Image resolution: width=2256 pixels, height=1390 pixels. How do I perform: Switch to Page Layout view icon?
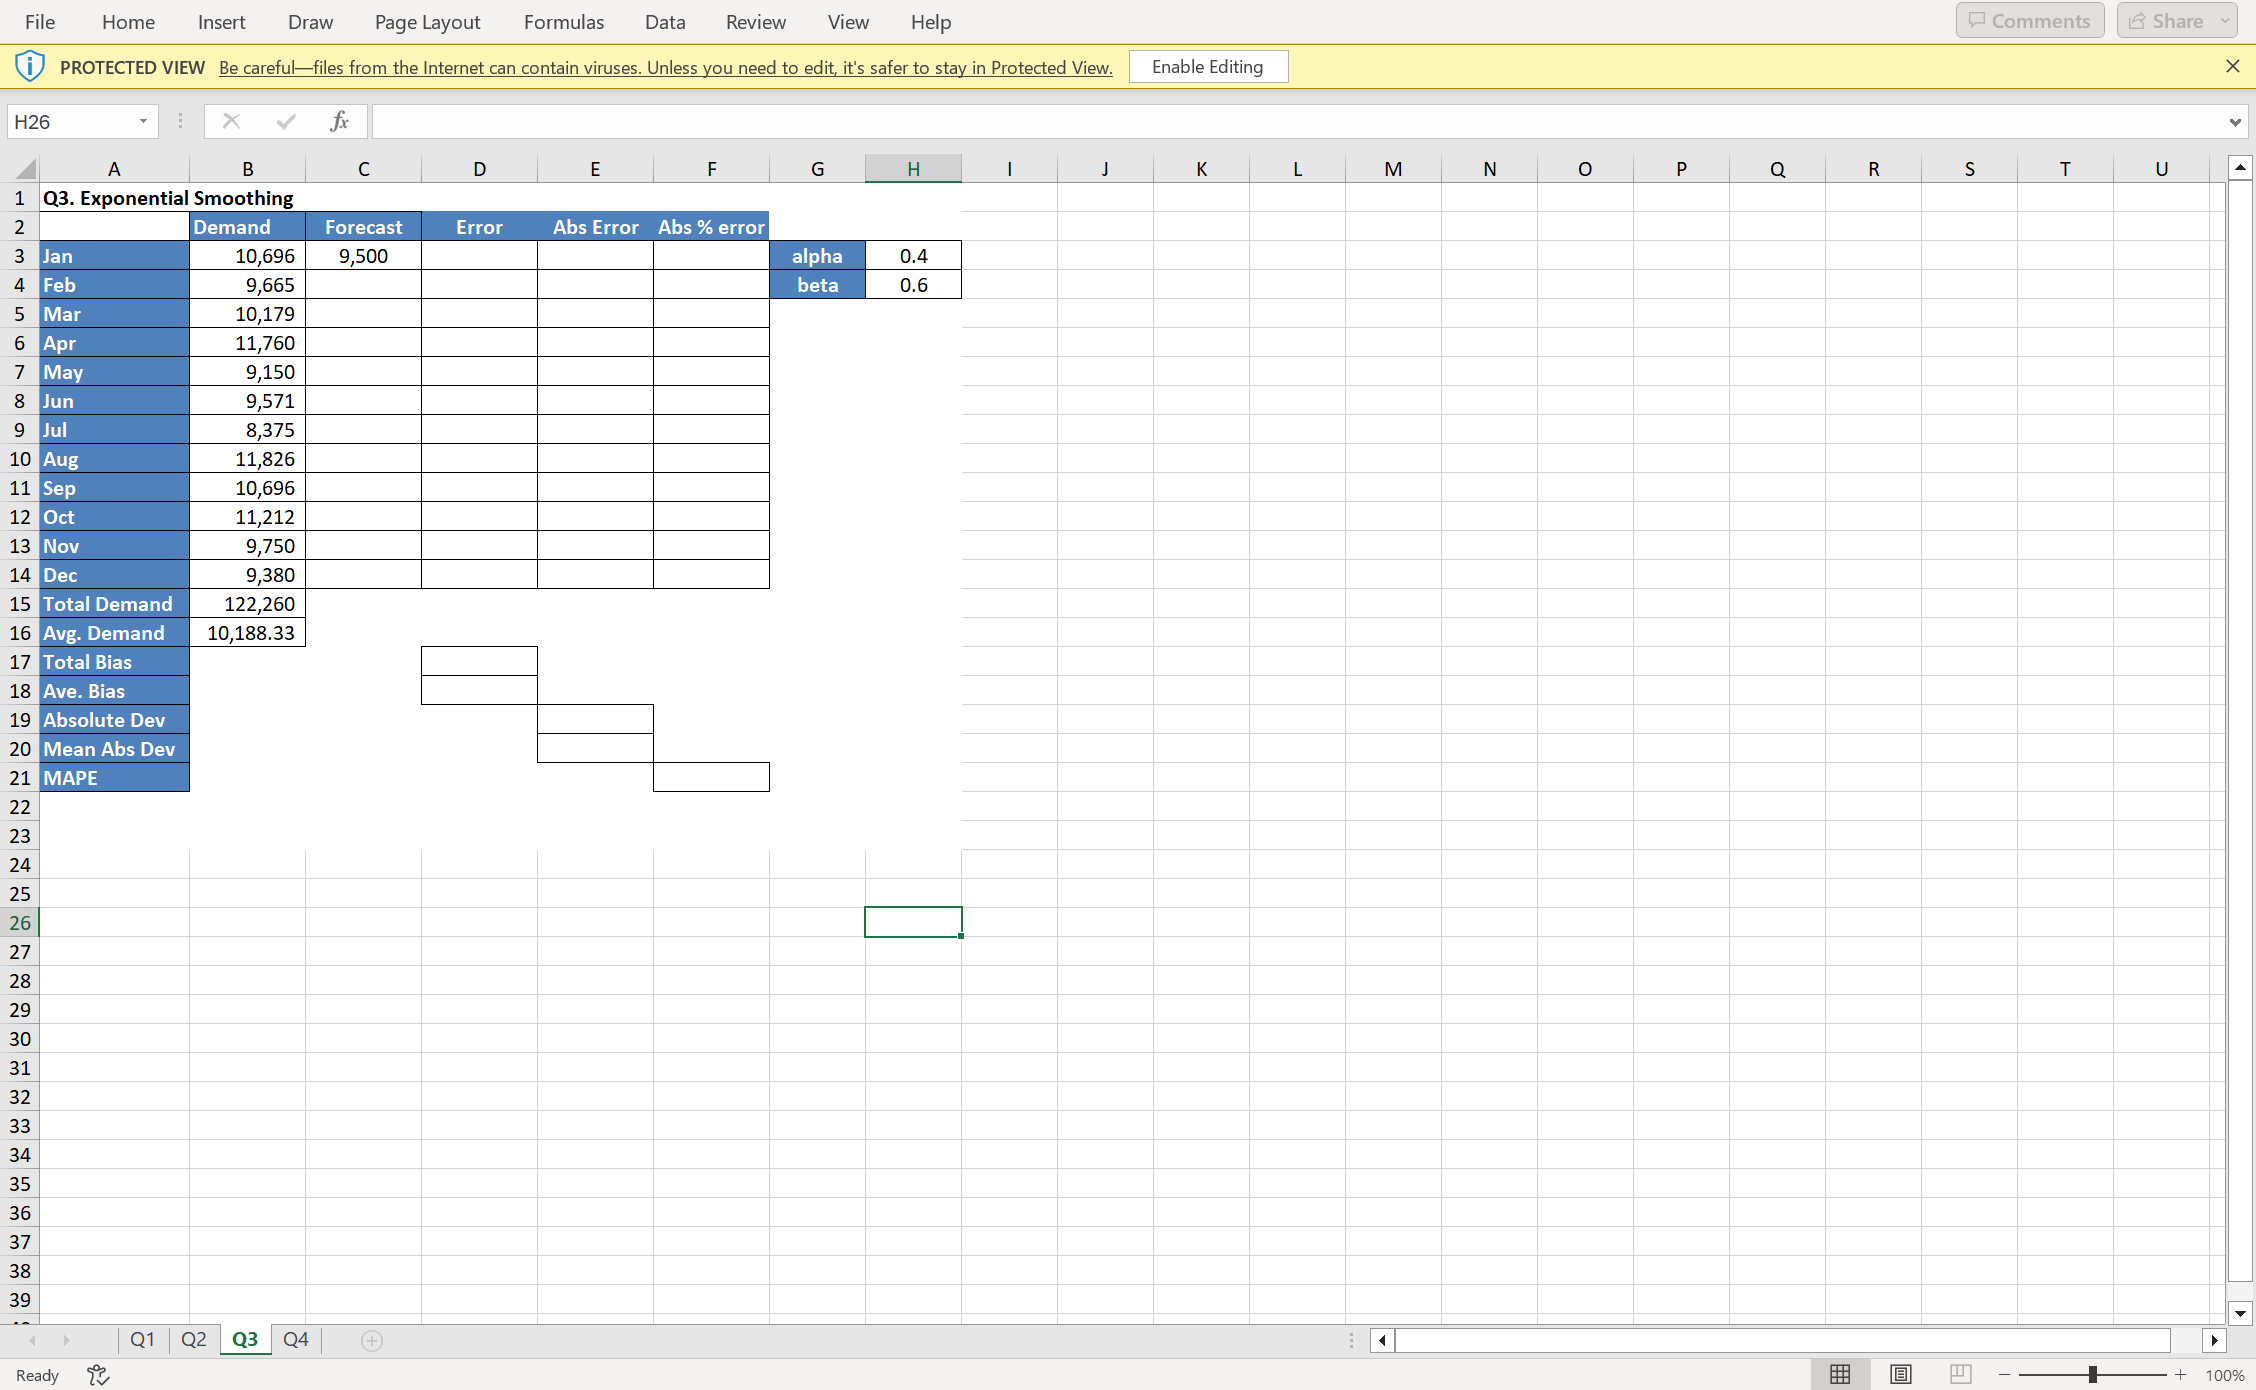point(1900,1374)
